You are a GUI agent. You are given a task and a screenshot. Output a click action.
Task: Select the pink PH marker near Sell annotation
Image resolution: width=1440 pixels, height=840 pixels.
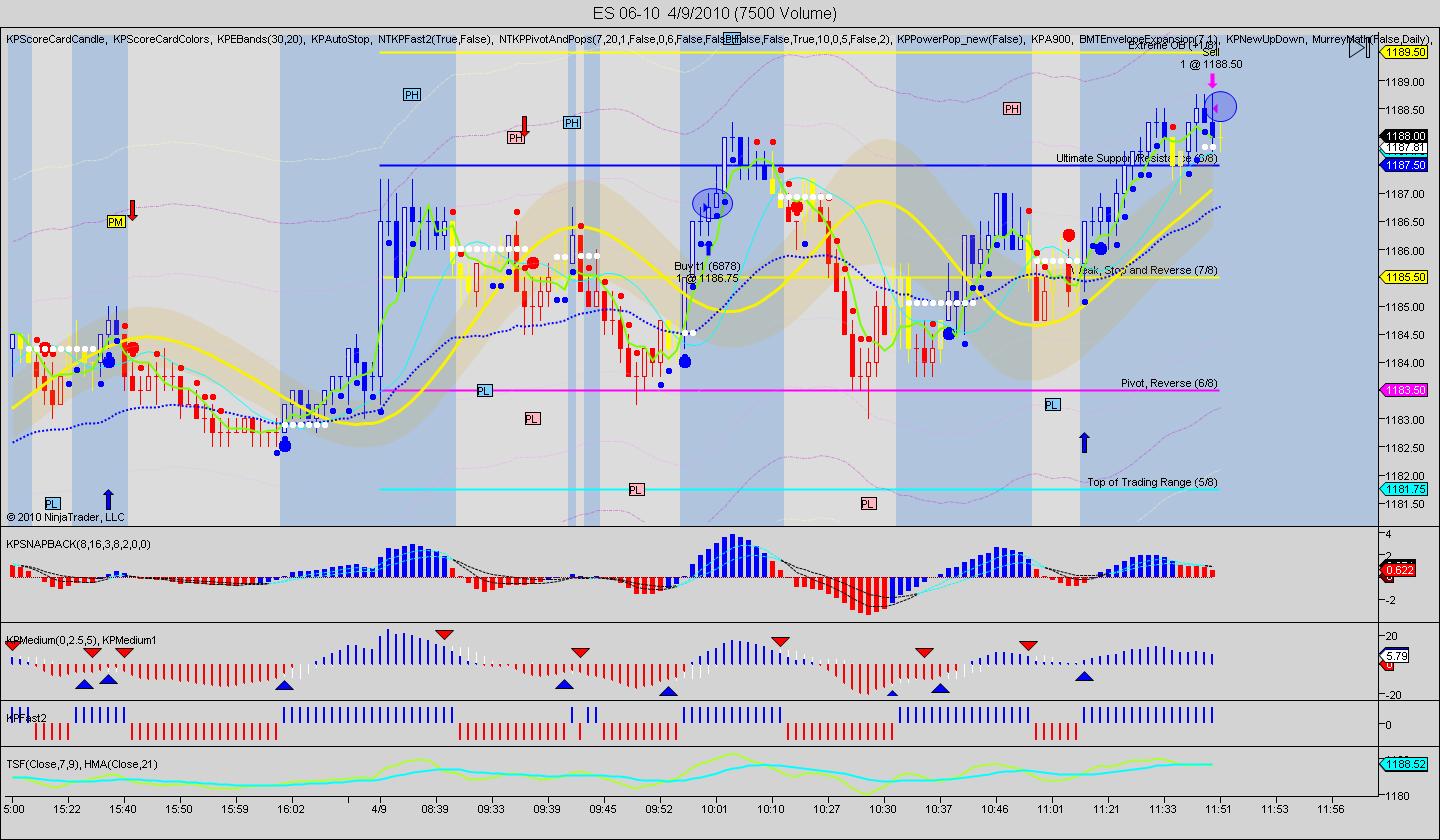pyautogui.click(x=1012, y=108)
